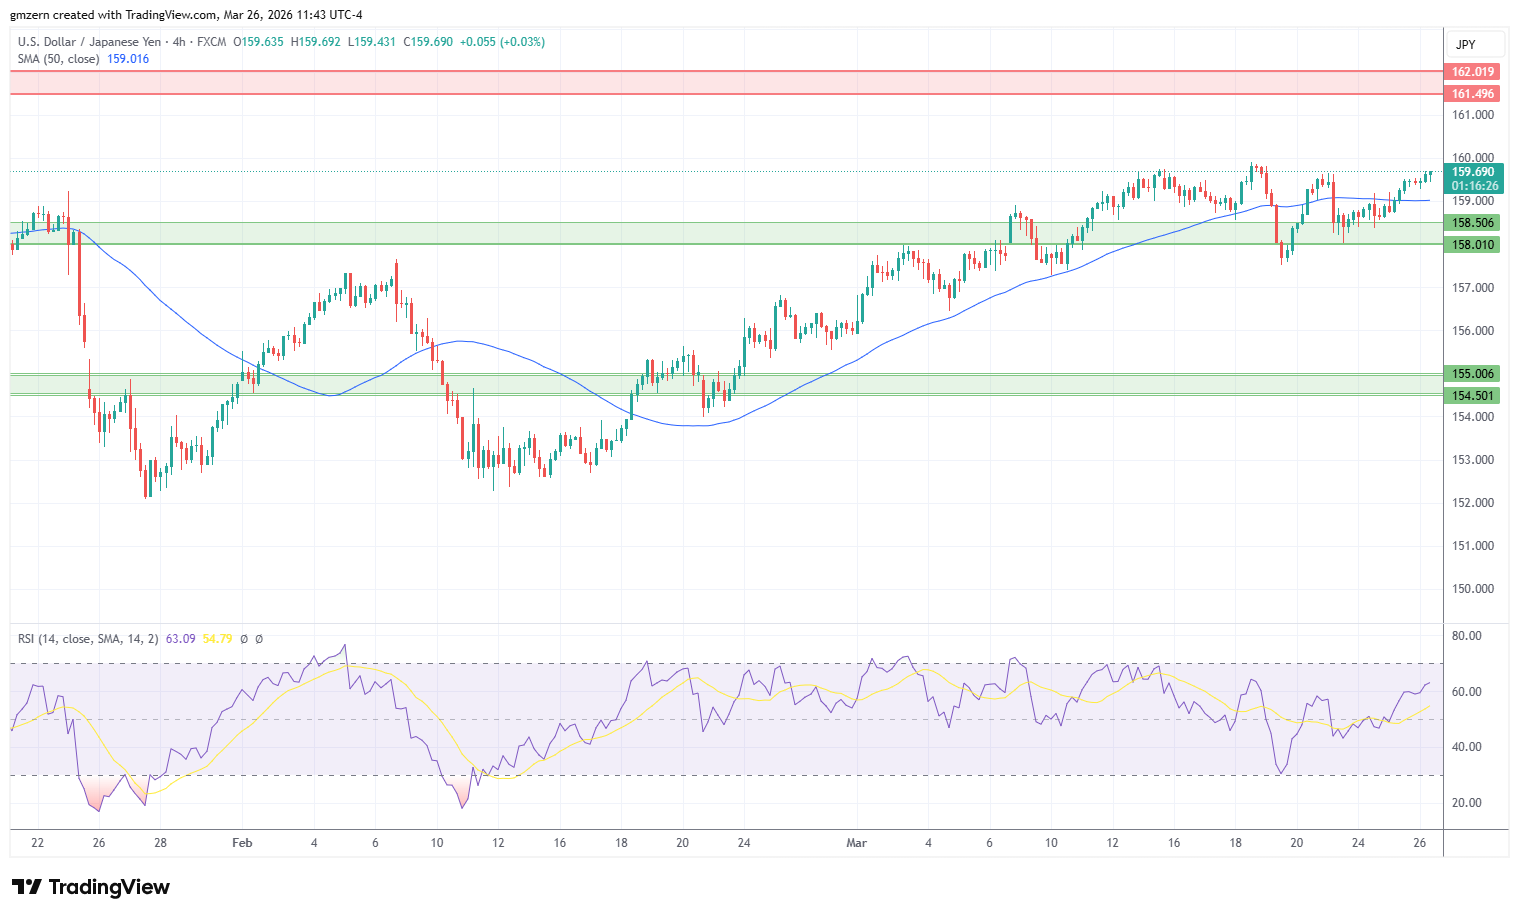Screen dimensions: 1519x917
Task: Click the green 158.010 price tag
Action: pos(1473,245)
